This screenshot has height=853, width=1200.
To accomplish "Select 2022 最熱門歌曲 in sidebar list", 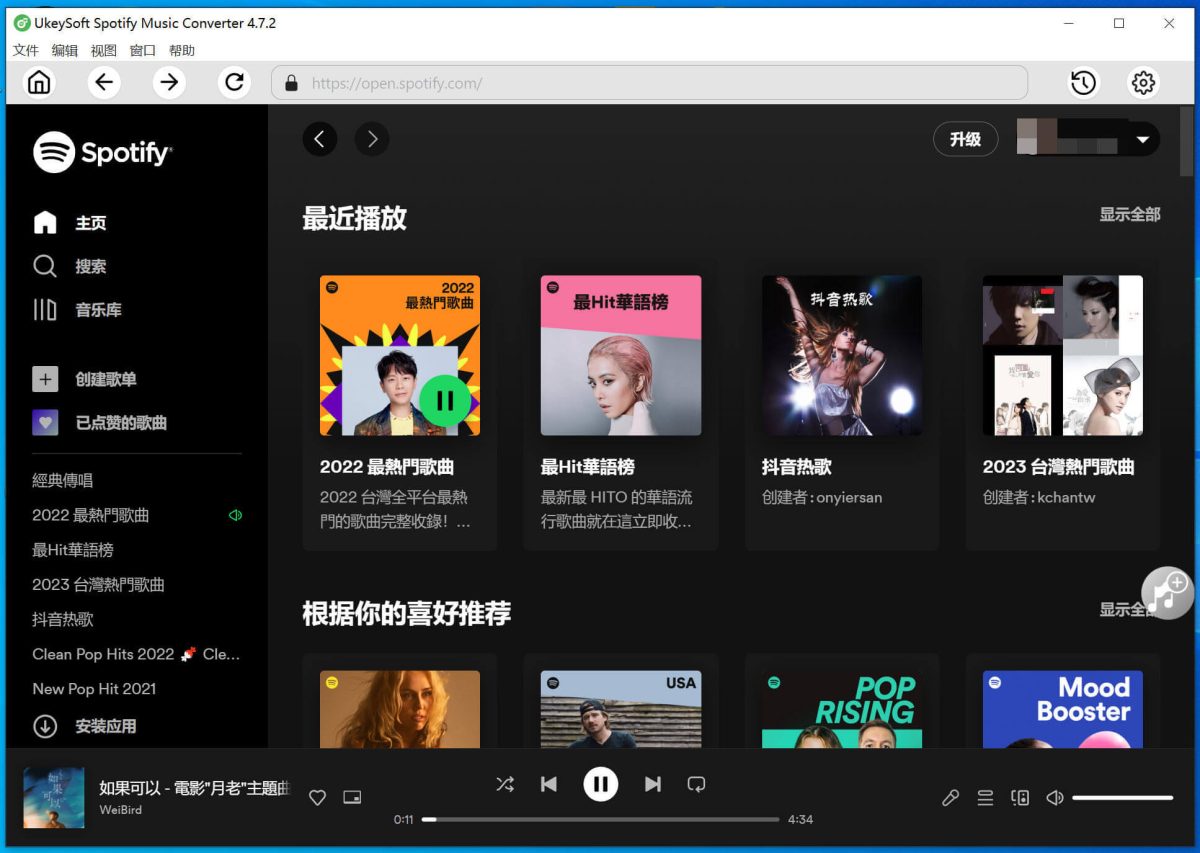I will pyautogui.click(x=91, y=516).
